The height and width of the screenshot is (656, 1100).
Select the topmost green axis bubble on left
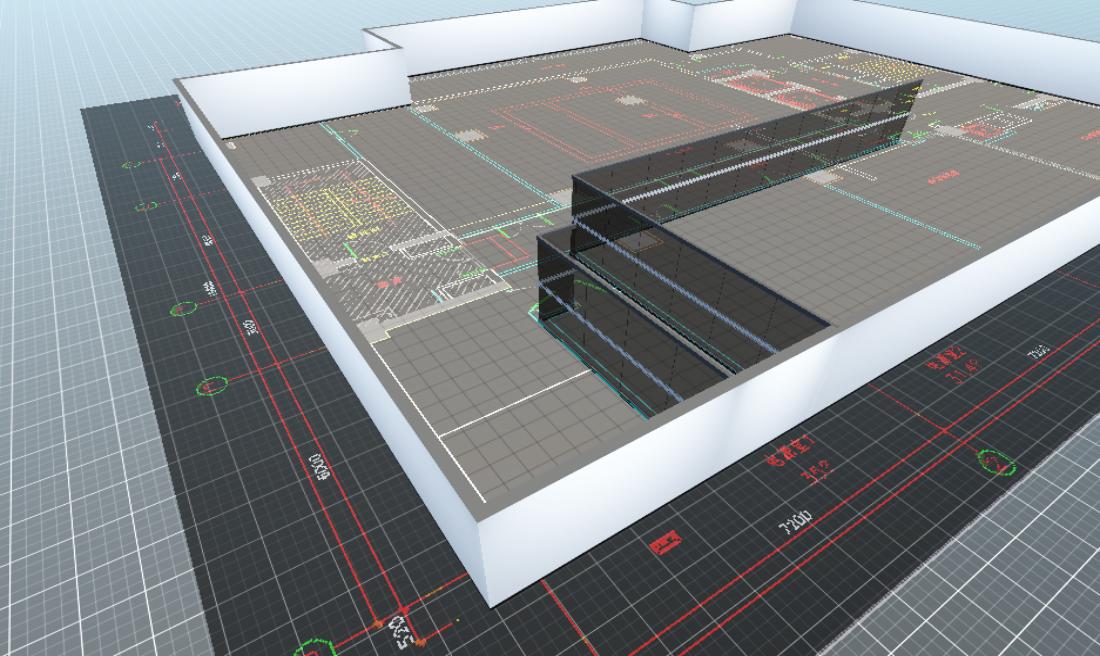[132, 165]
